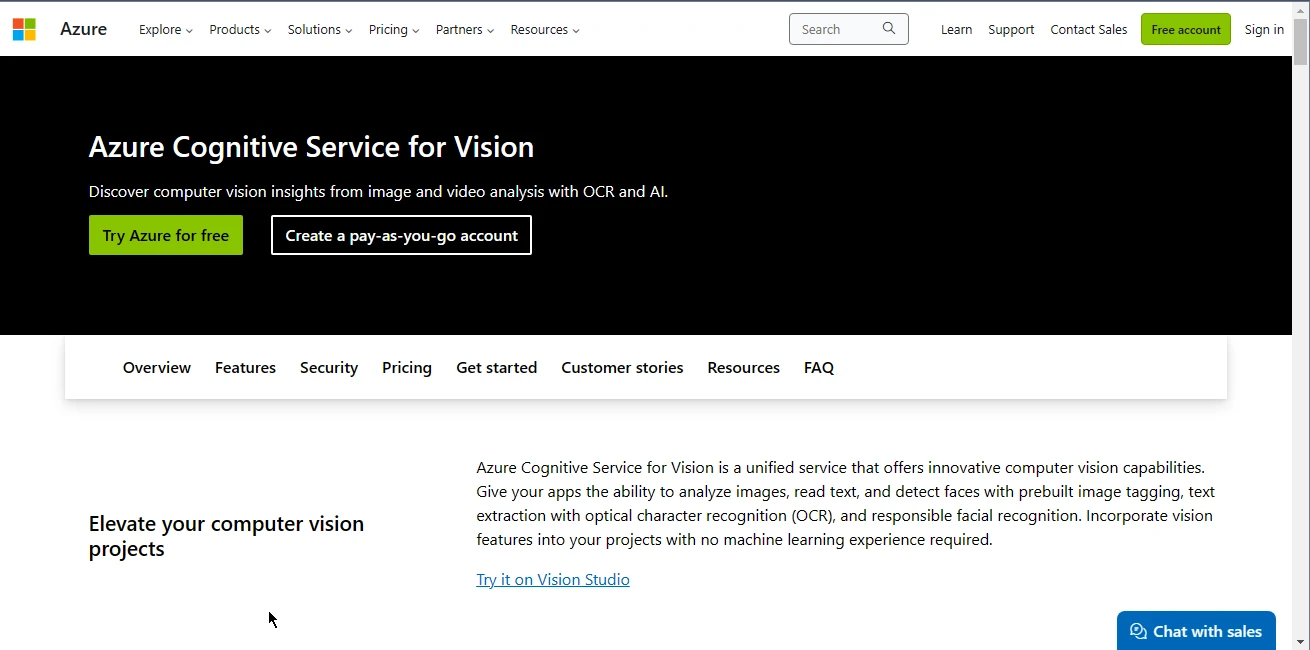
Task: Switch to the Features section tab
Action: click(245, 368)
